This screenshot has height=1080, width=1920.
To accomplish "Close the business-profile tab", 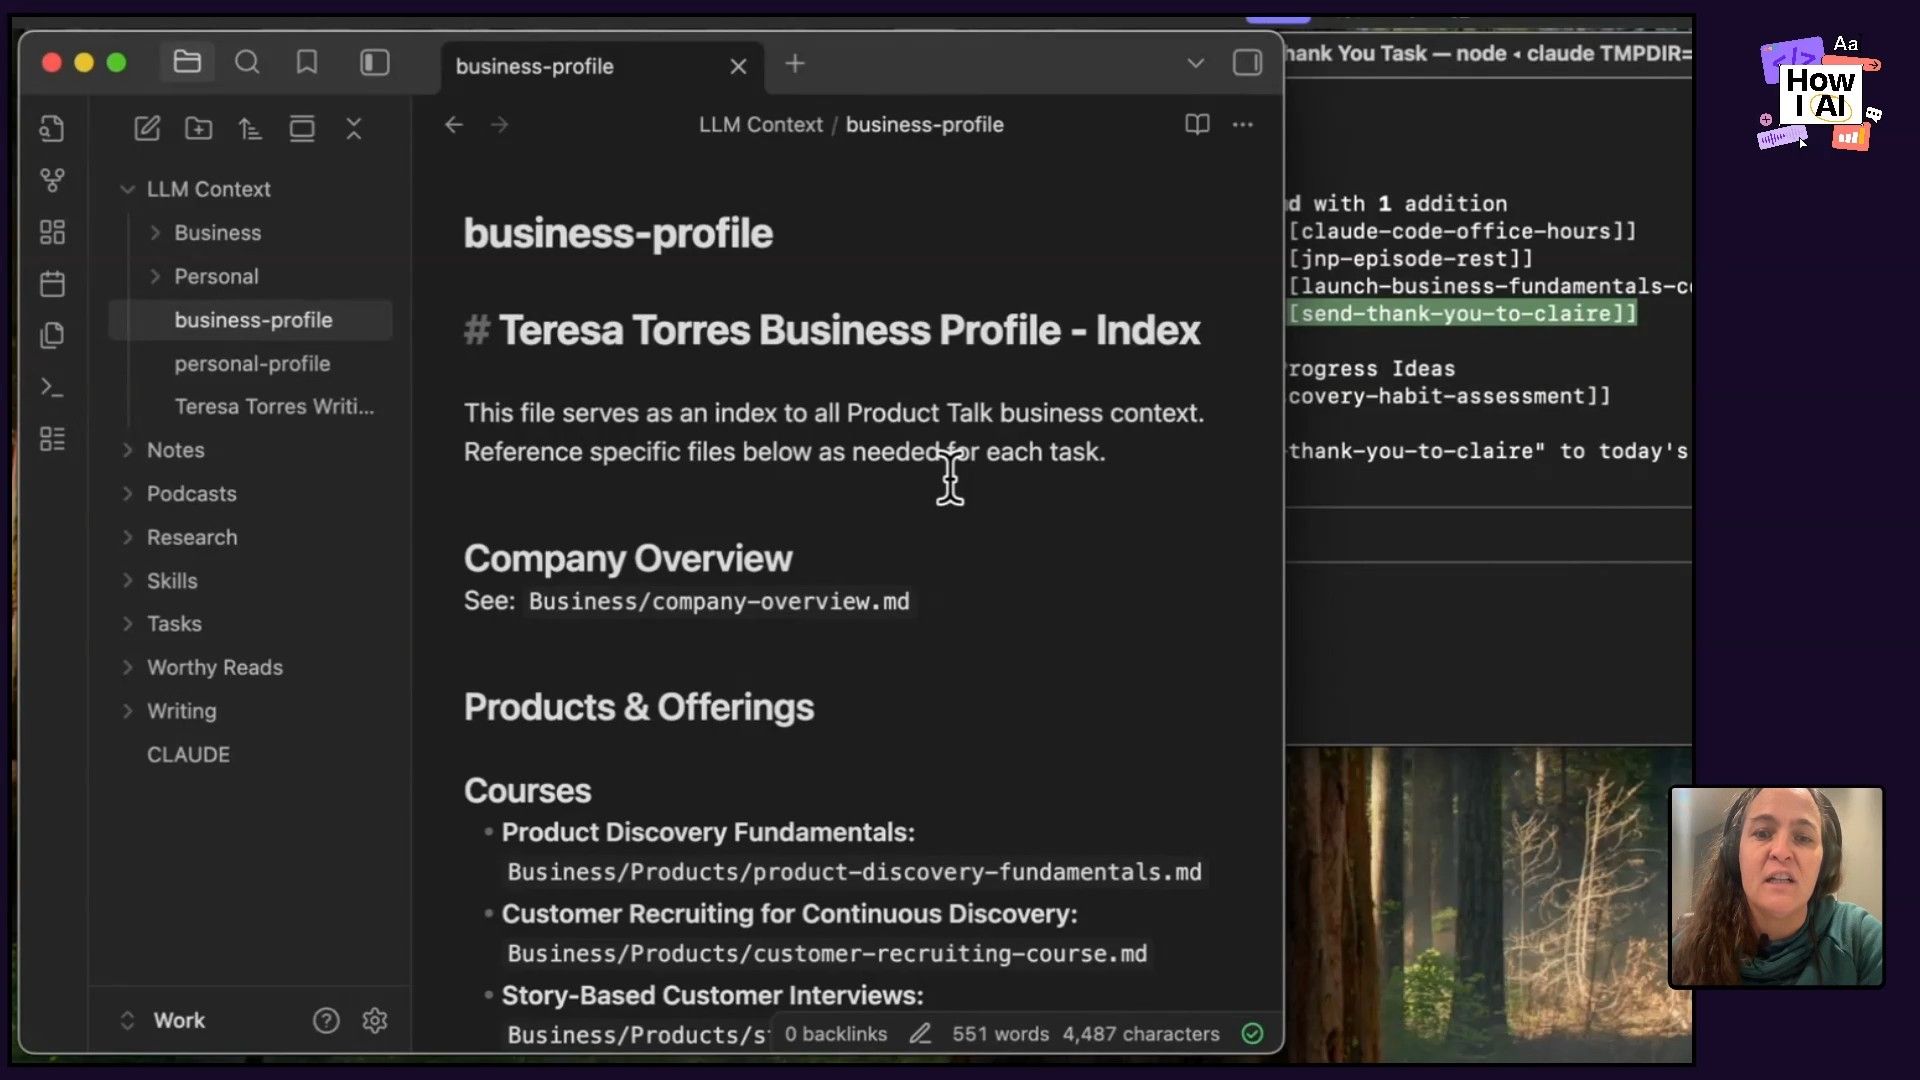I will click(x=738, y=66).
